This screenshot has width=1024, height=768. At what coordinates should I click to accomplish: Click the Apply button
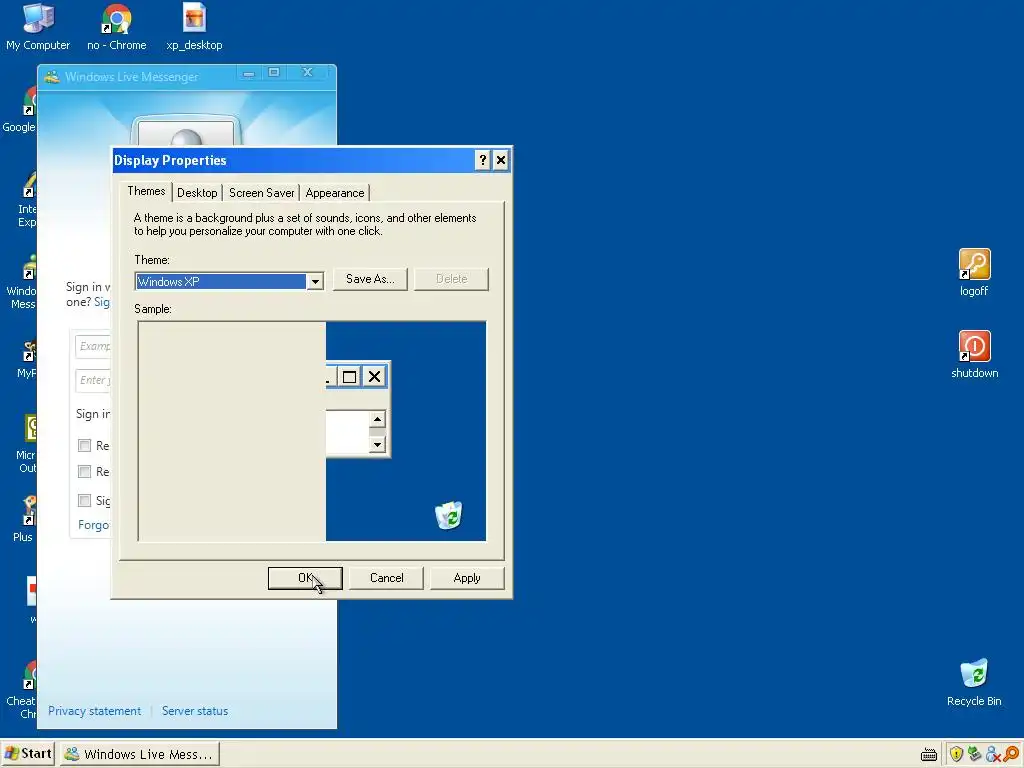(x=467, y=578)
